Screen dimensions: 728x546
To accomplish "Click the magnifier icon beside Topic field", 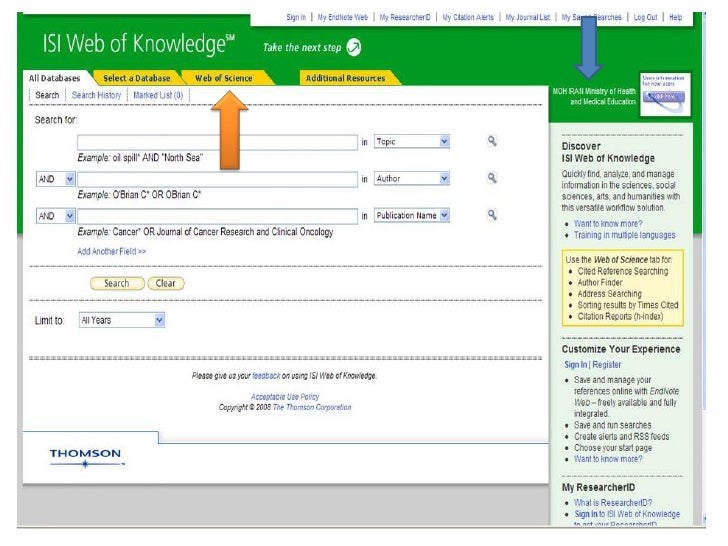I will (492, 141).
